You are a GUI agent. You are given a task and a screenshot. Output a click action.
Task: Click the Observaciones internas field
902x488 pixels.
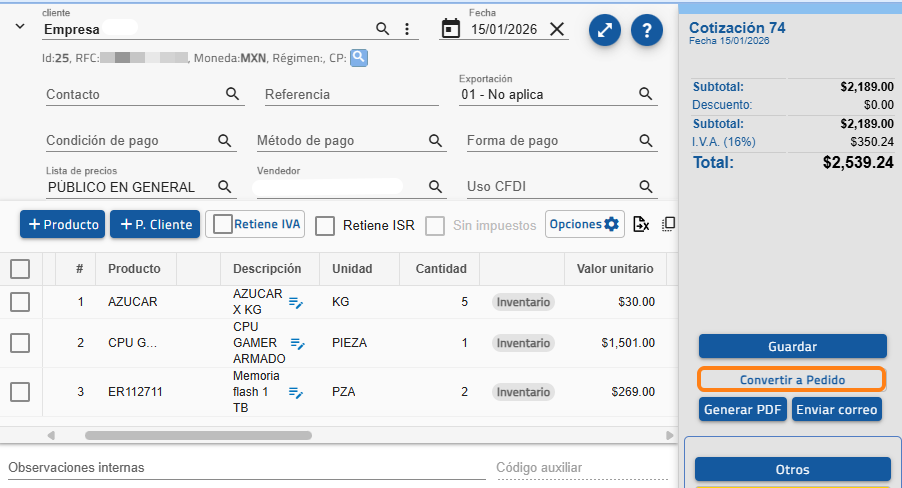[x=247, y=468]
